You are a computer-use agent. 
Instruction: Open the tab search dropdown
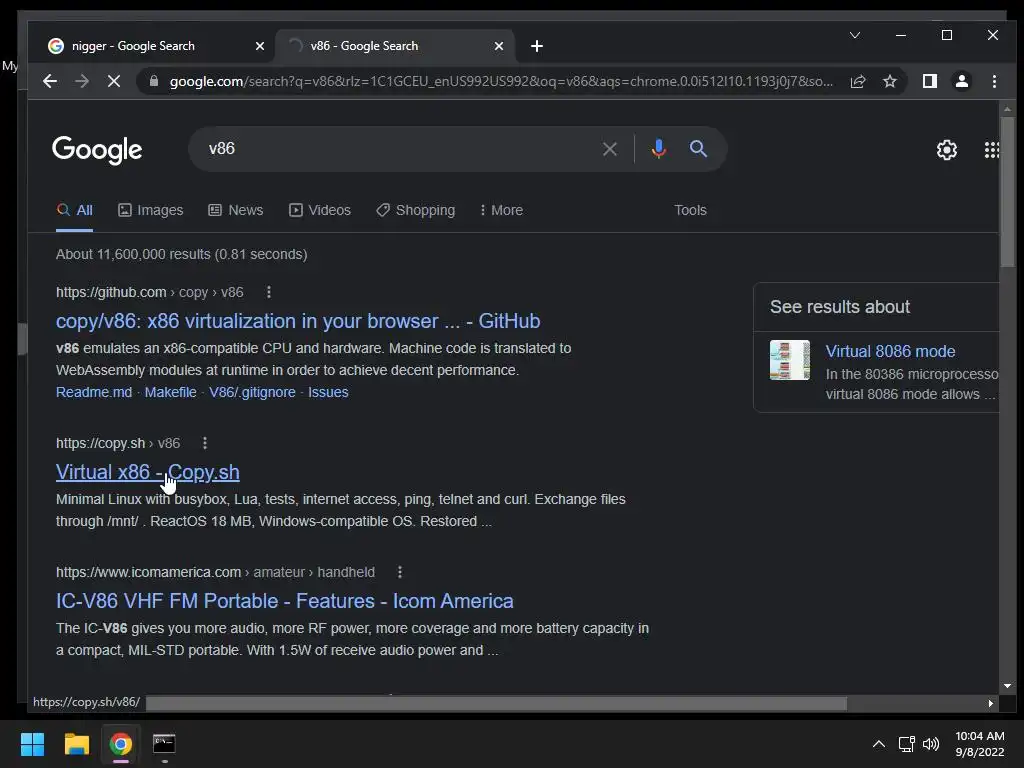[x=855, y=35]
